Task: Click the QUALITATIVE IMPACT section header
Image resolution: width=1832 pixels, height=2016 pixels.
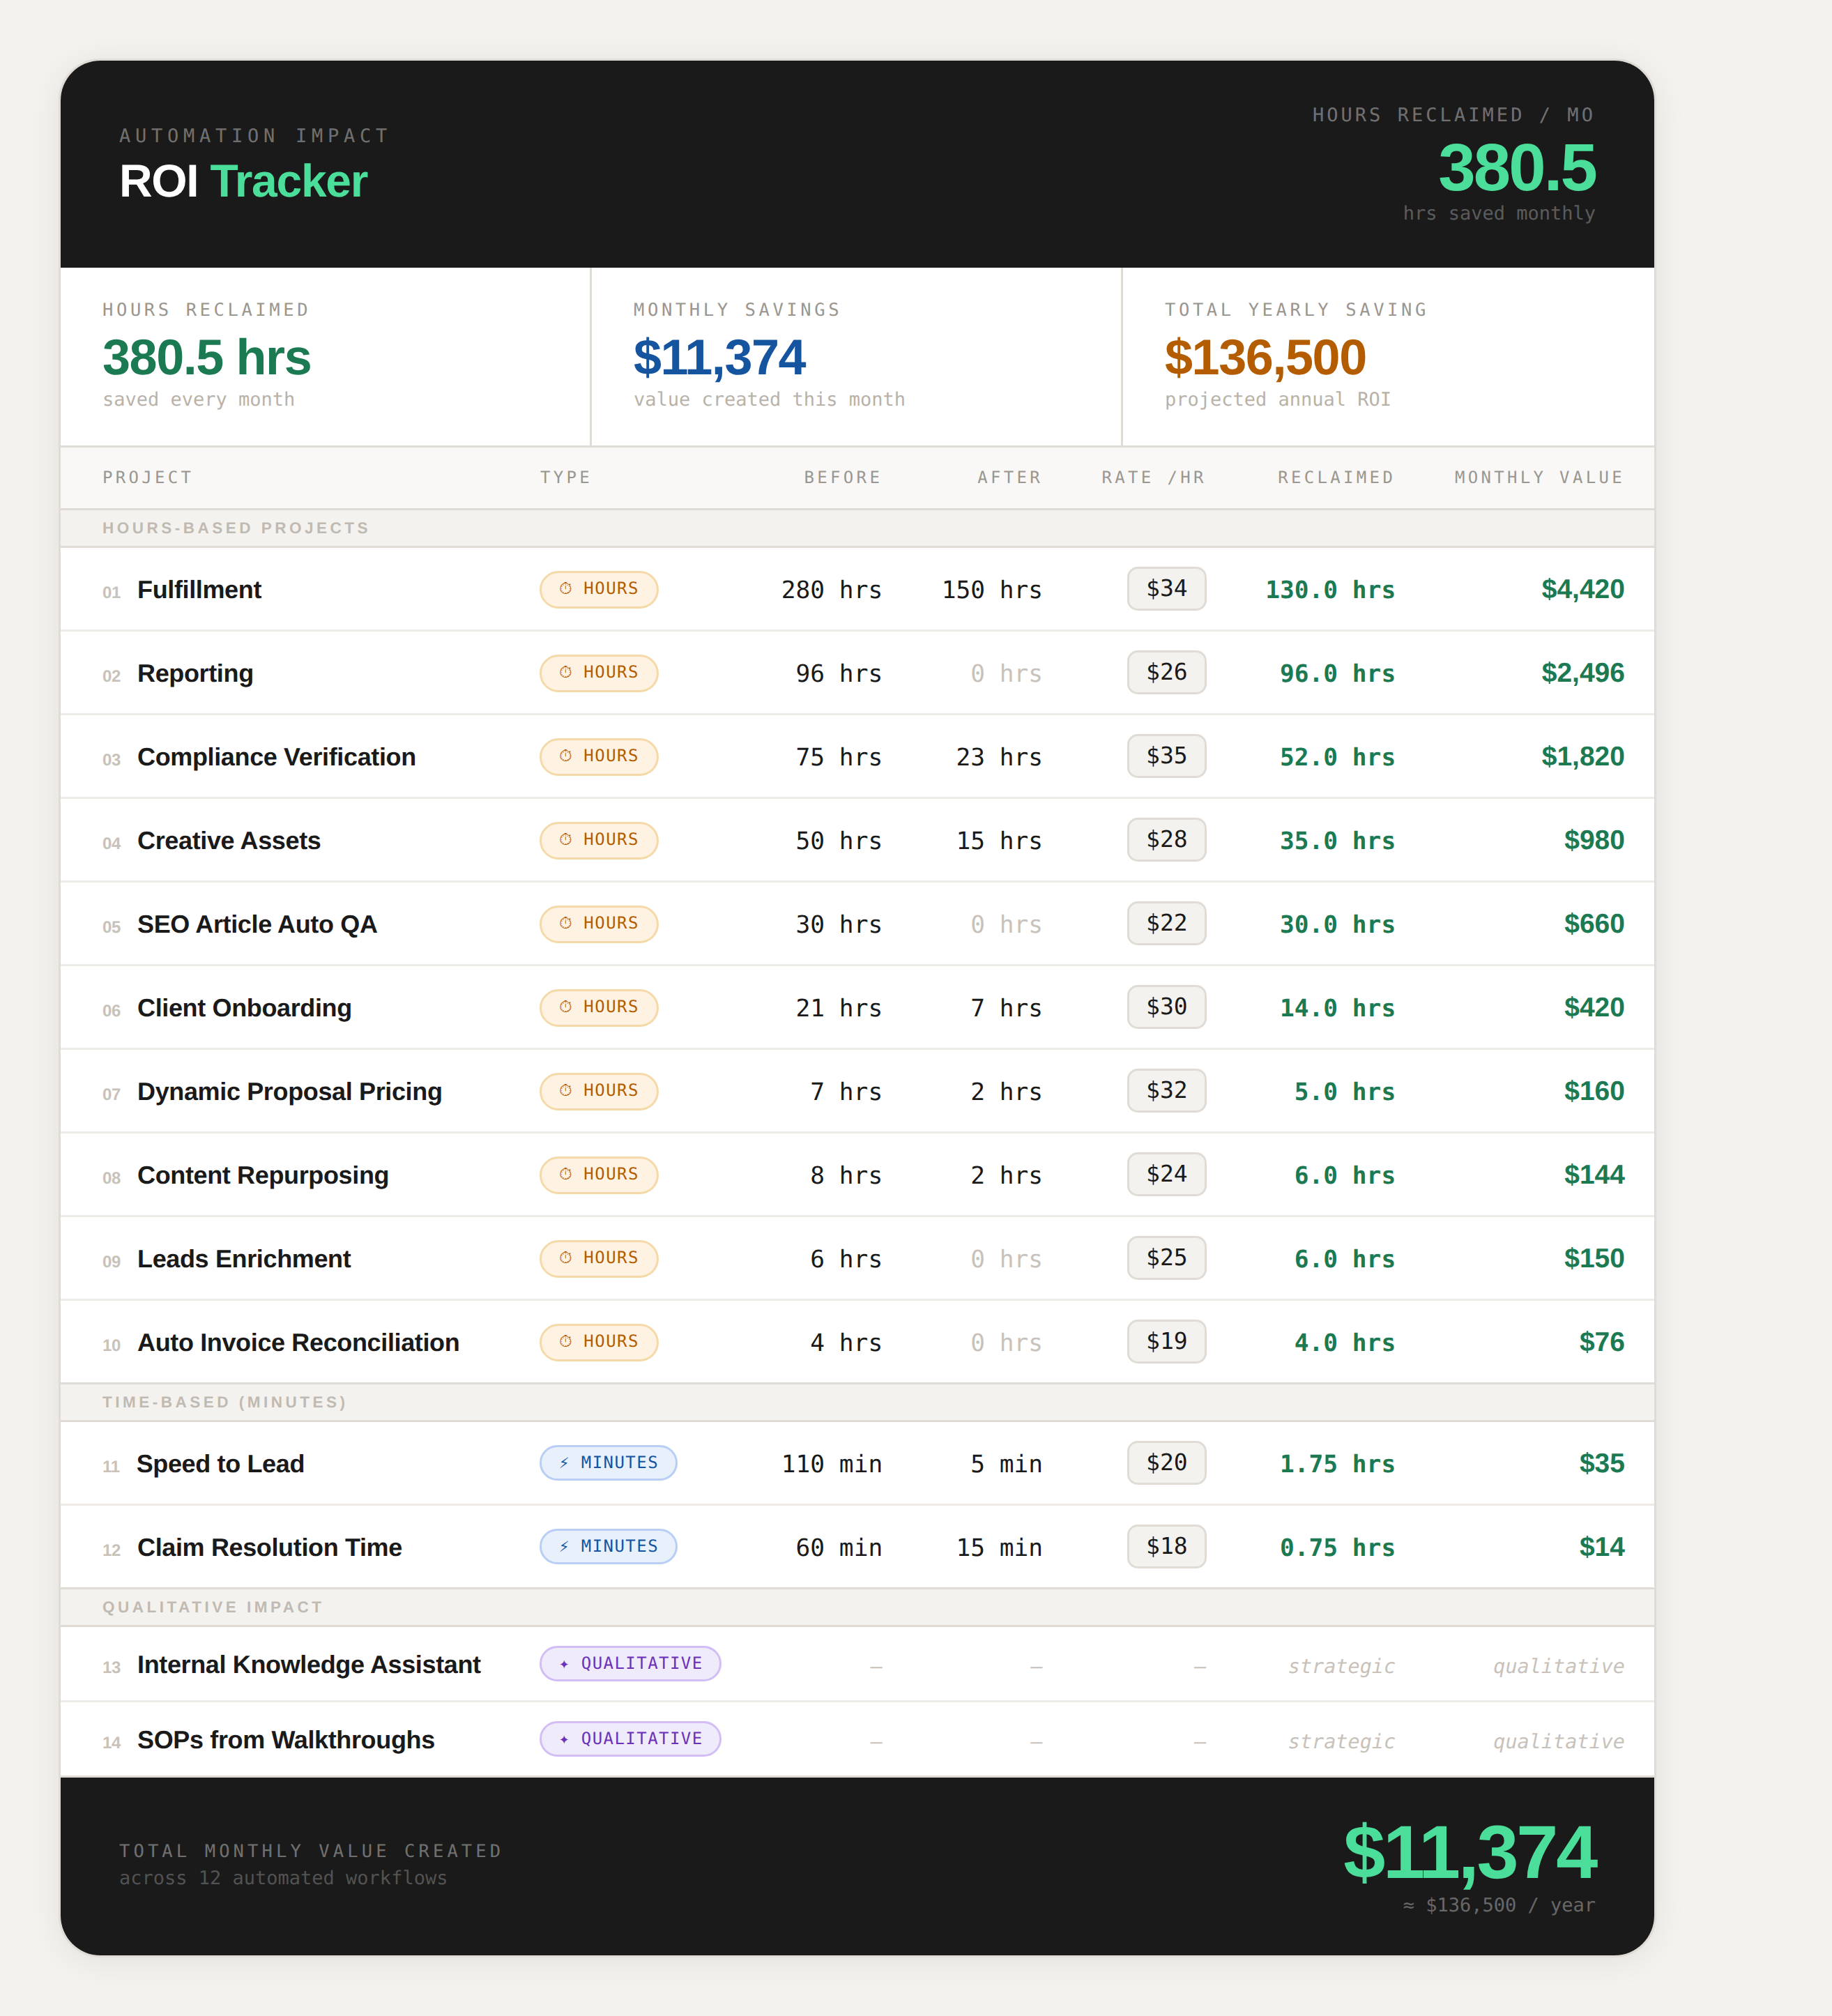Action: point(212,1607)
